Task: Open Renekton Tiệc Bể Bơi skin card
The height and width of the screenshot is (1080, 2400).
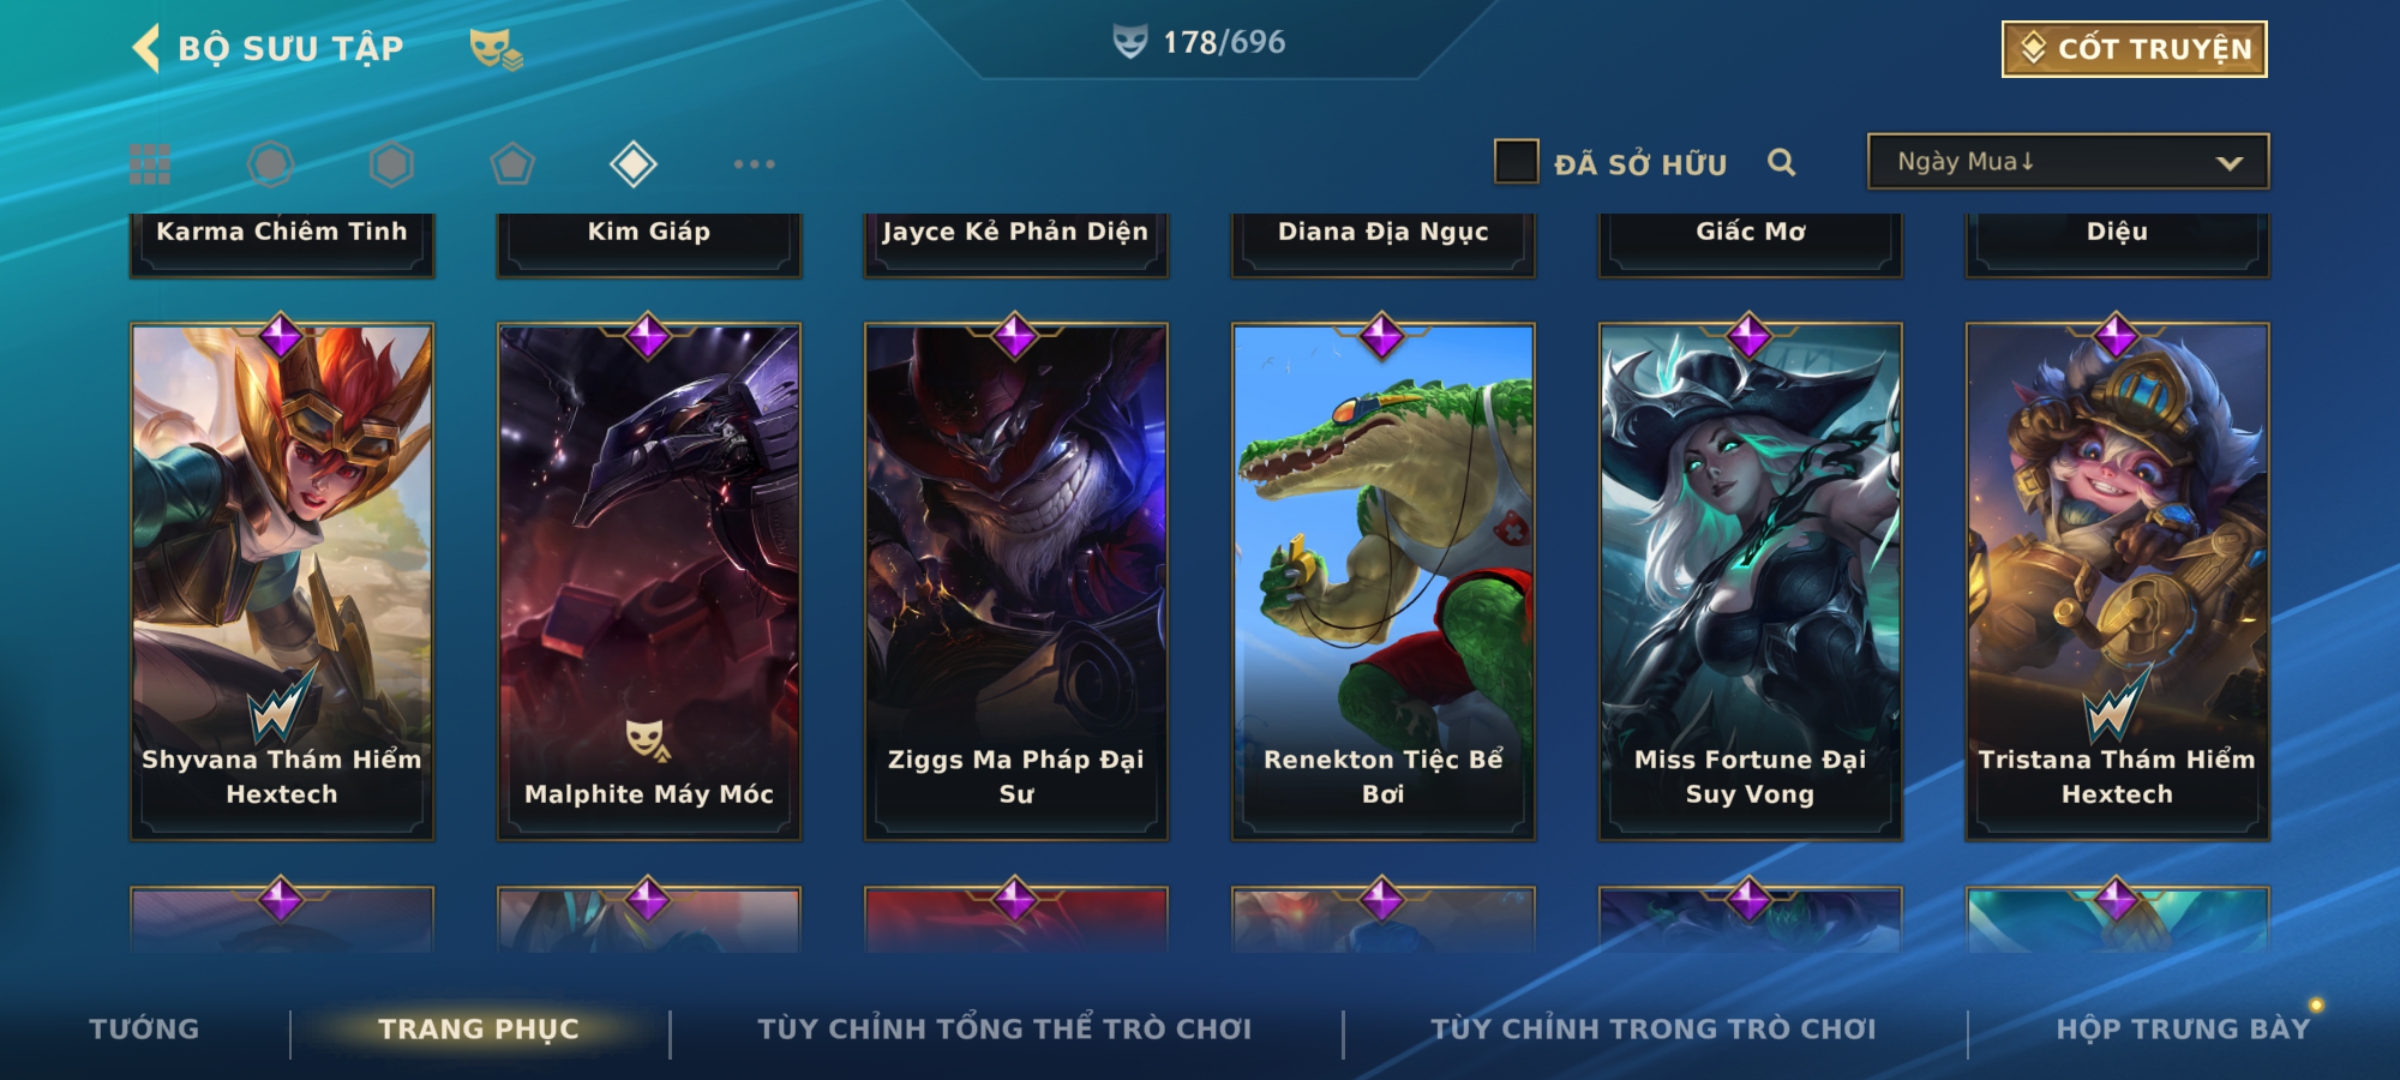Action: [x=1383, y=580]
